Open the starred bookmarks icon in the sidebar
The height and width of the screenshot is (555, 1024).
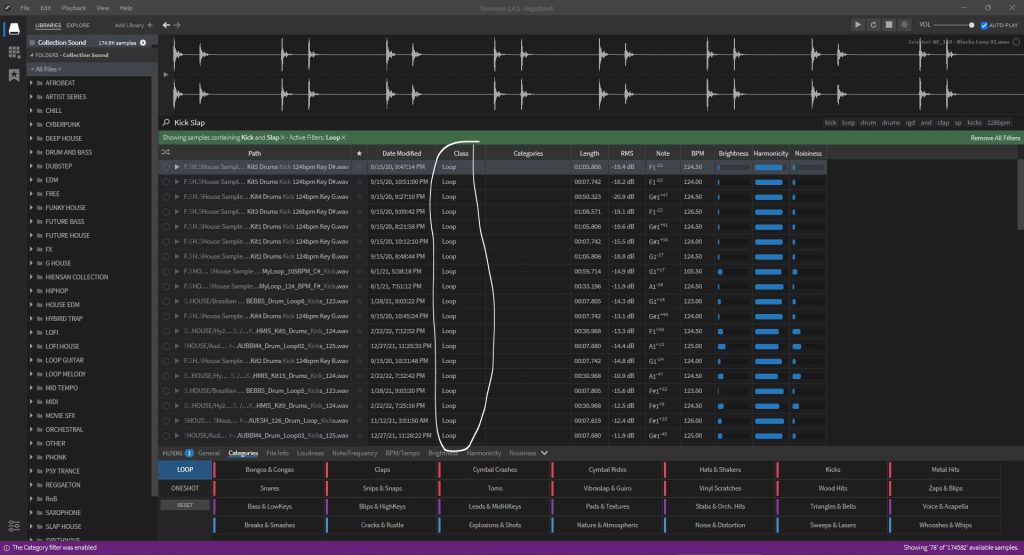[14, 75]
